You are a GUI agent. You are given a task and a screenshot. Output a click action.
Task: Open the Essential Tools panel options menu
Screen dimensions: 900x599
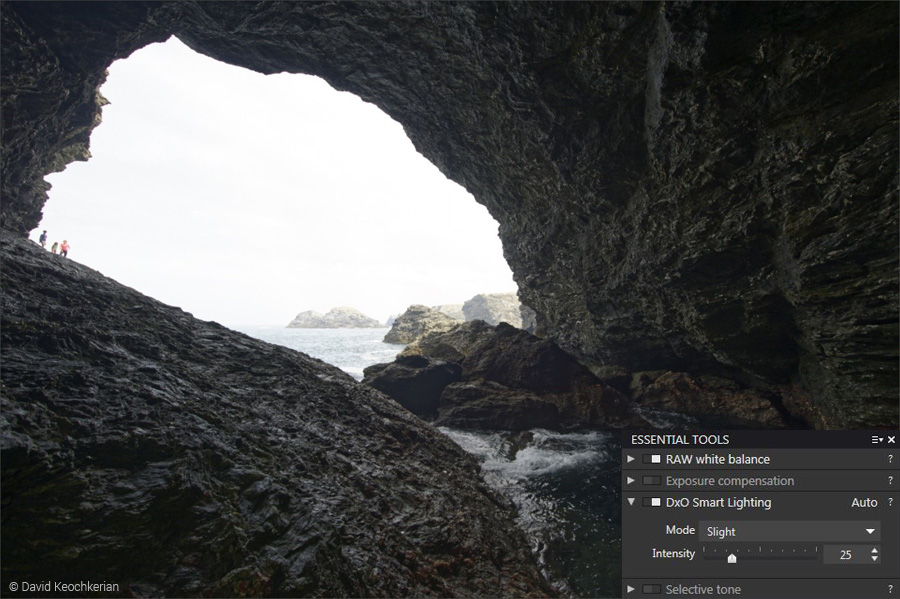pyautogui.click(x=877, y=439)
